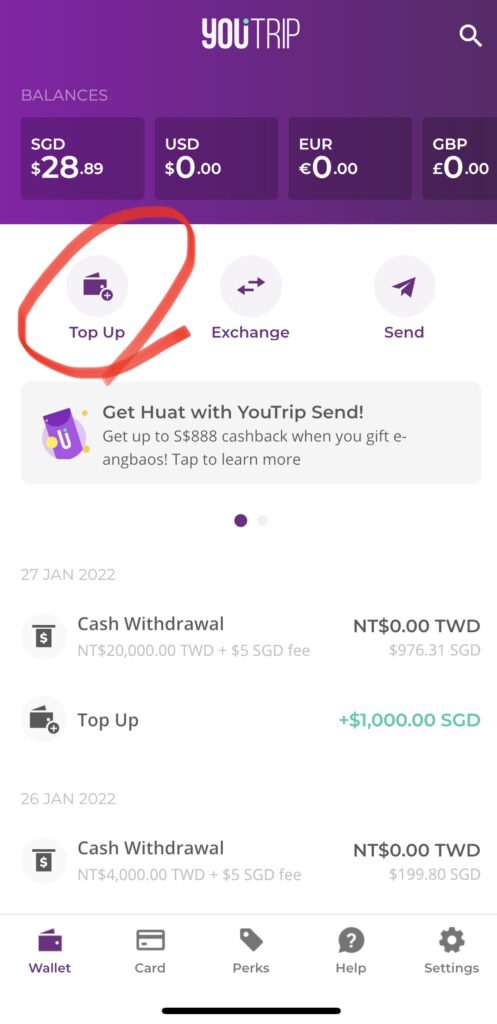Open the NT$20,000 Cash Withdrawal transaction
Image resolution: width=497 pixels, height=1024 pixels.
251,636
